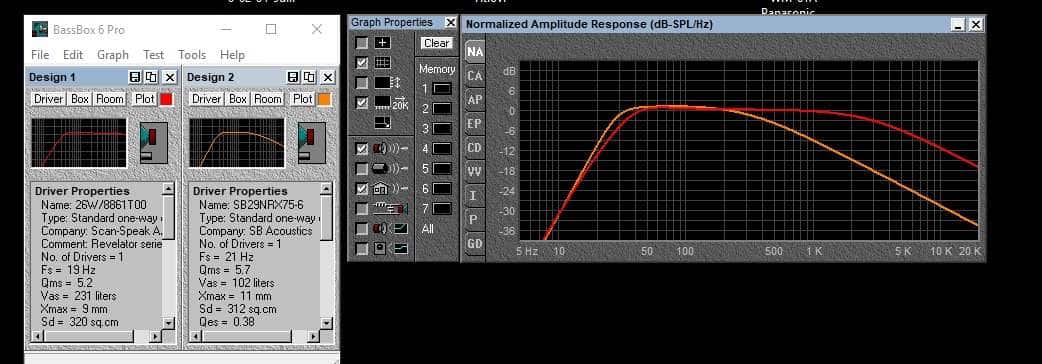
Task: Click the graph resize icon in Graph Properties
Action: coord(382,123)
